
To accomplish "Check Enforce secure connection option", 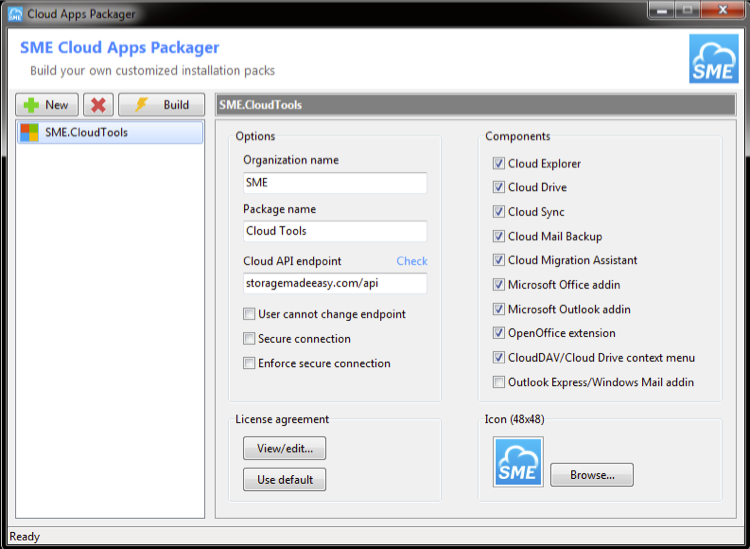I will [249, 363].
